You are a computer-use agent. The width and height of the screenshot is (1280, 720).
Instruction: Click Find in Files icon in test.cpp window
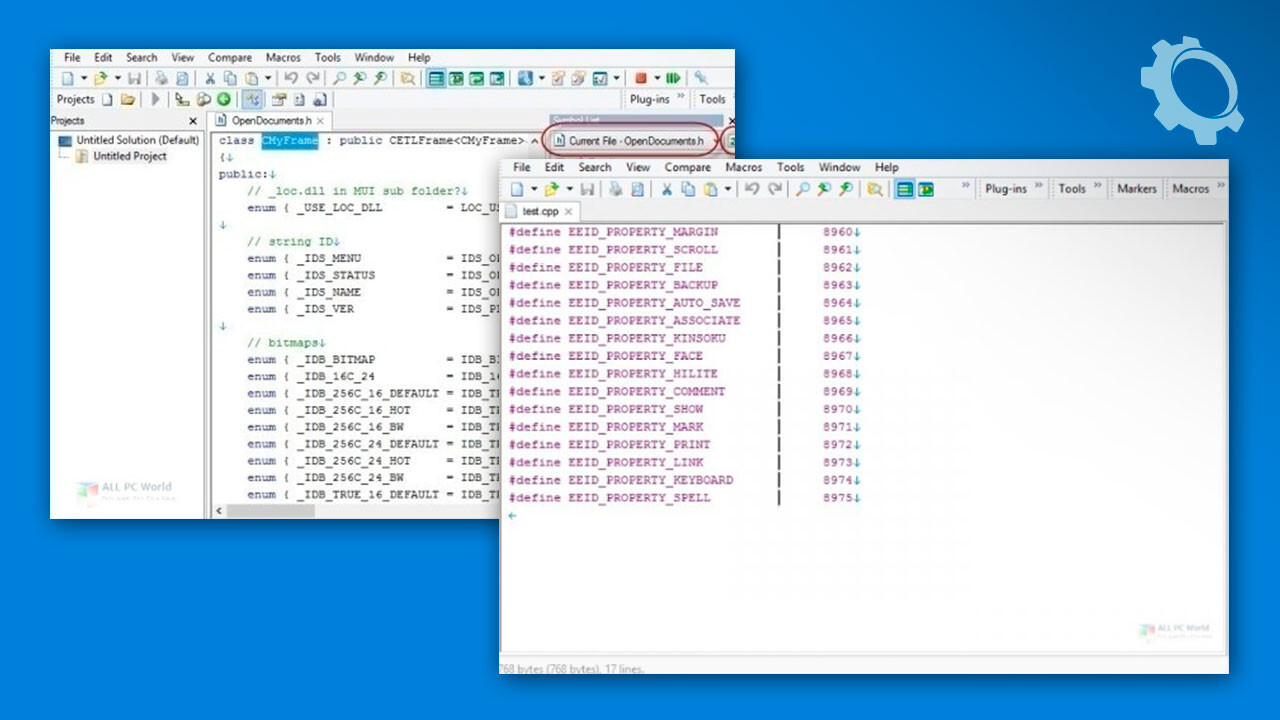(875, 189)
